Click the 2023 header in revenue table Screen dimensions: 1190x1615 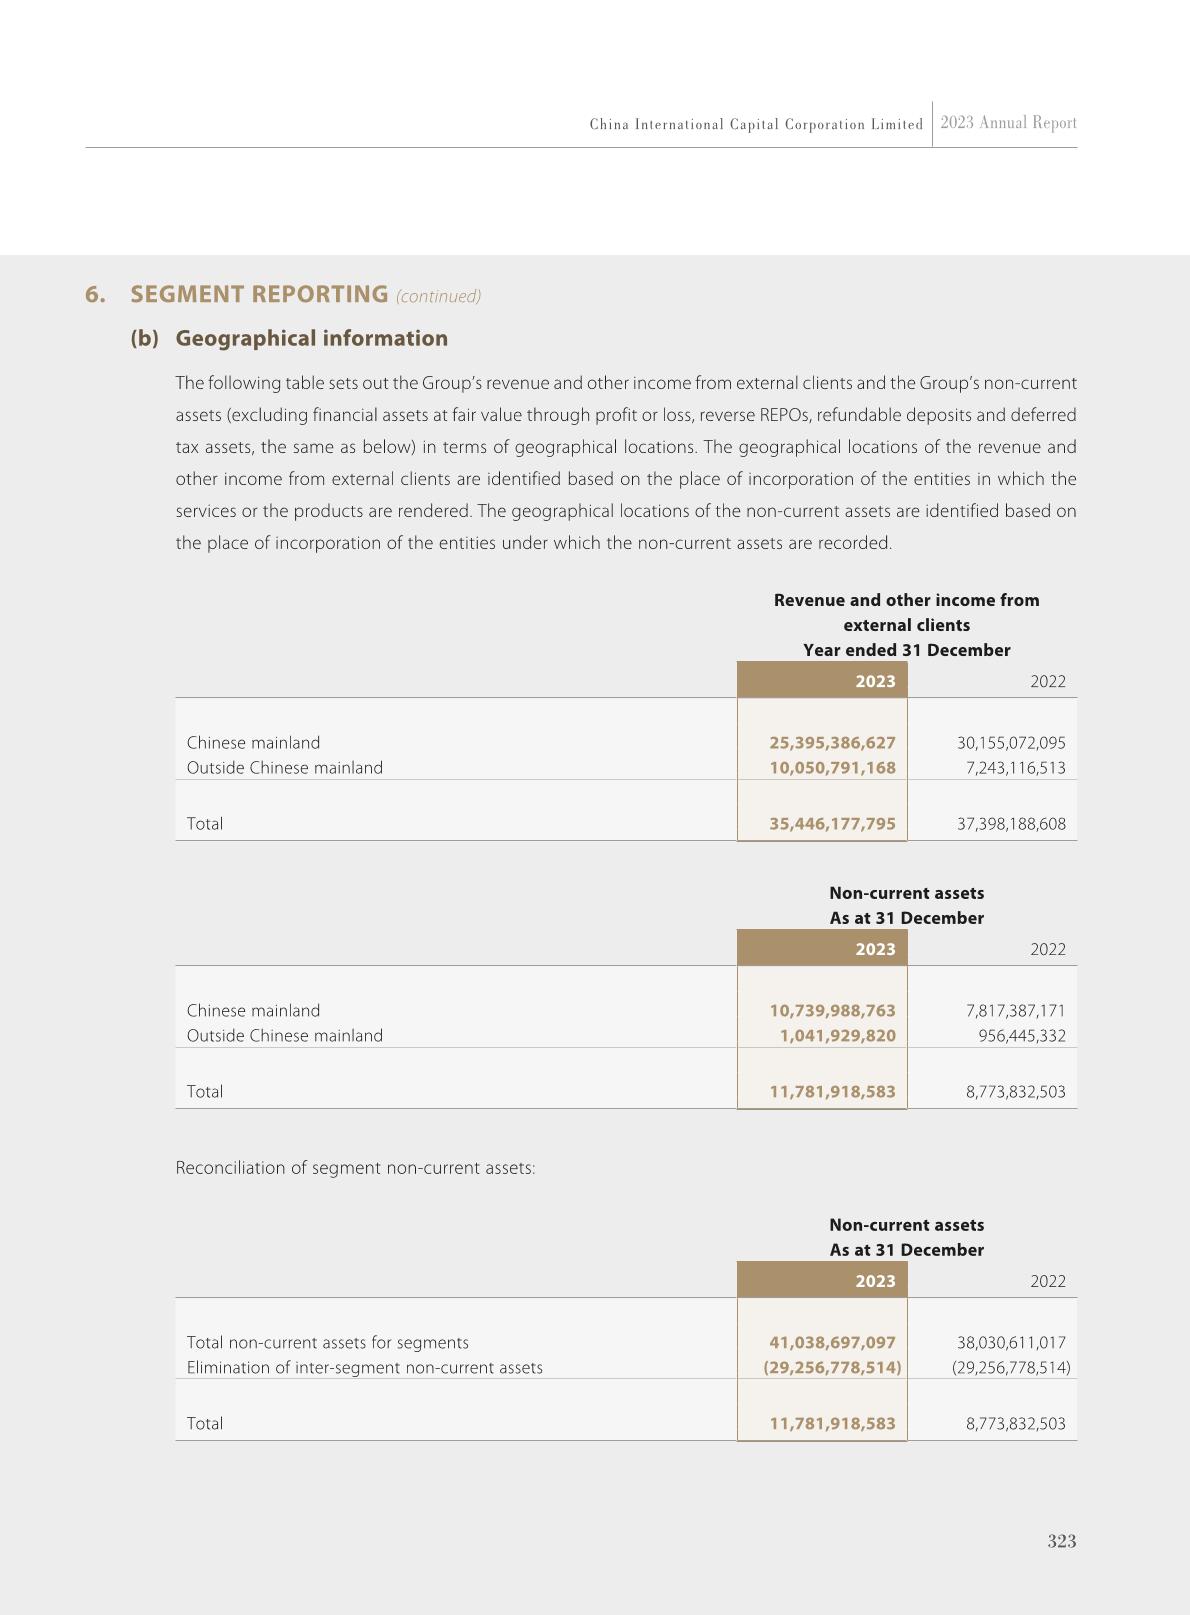click(875, 681)
